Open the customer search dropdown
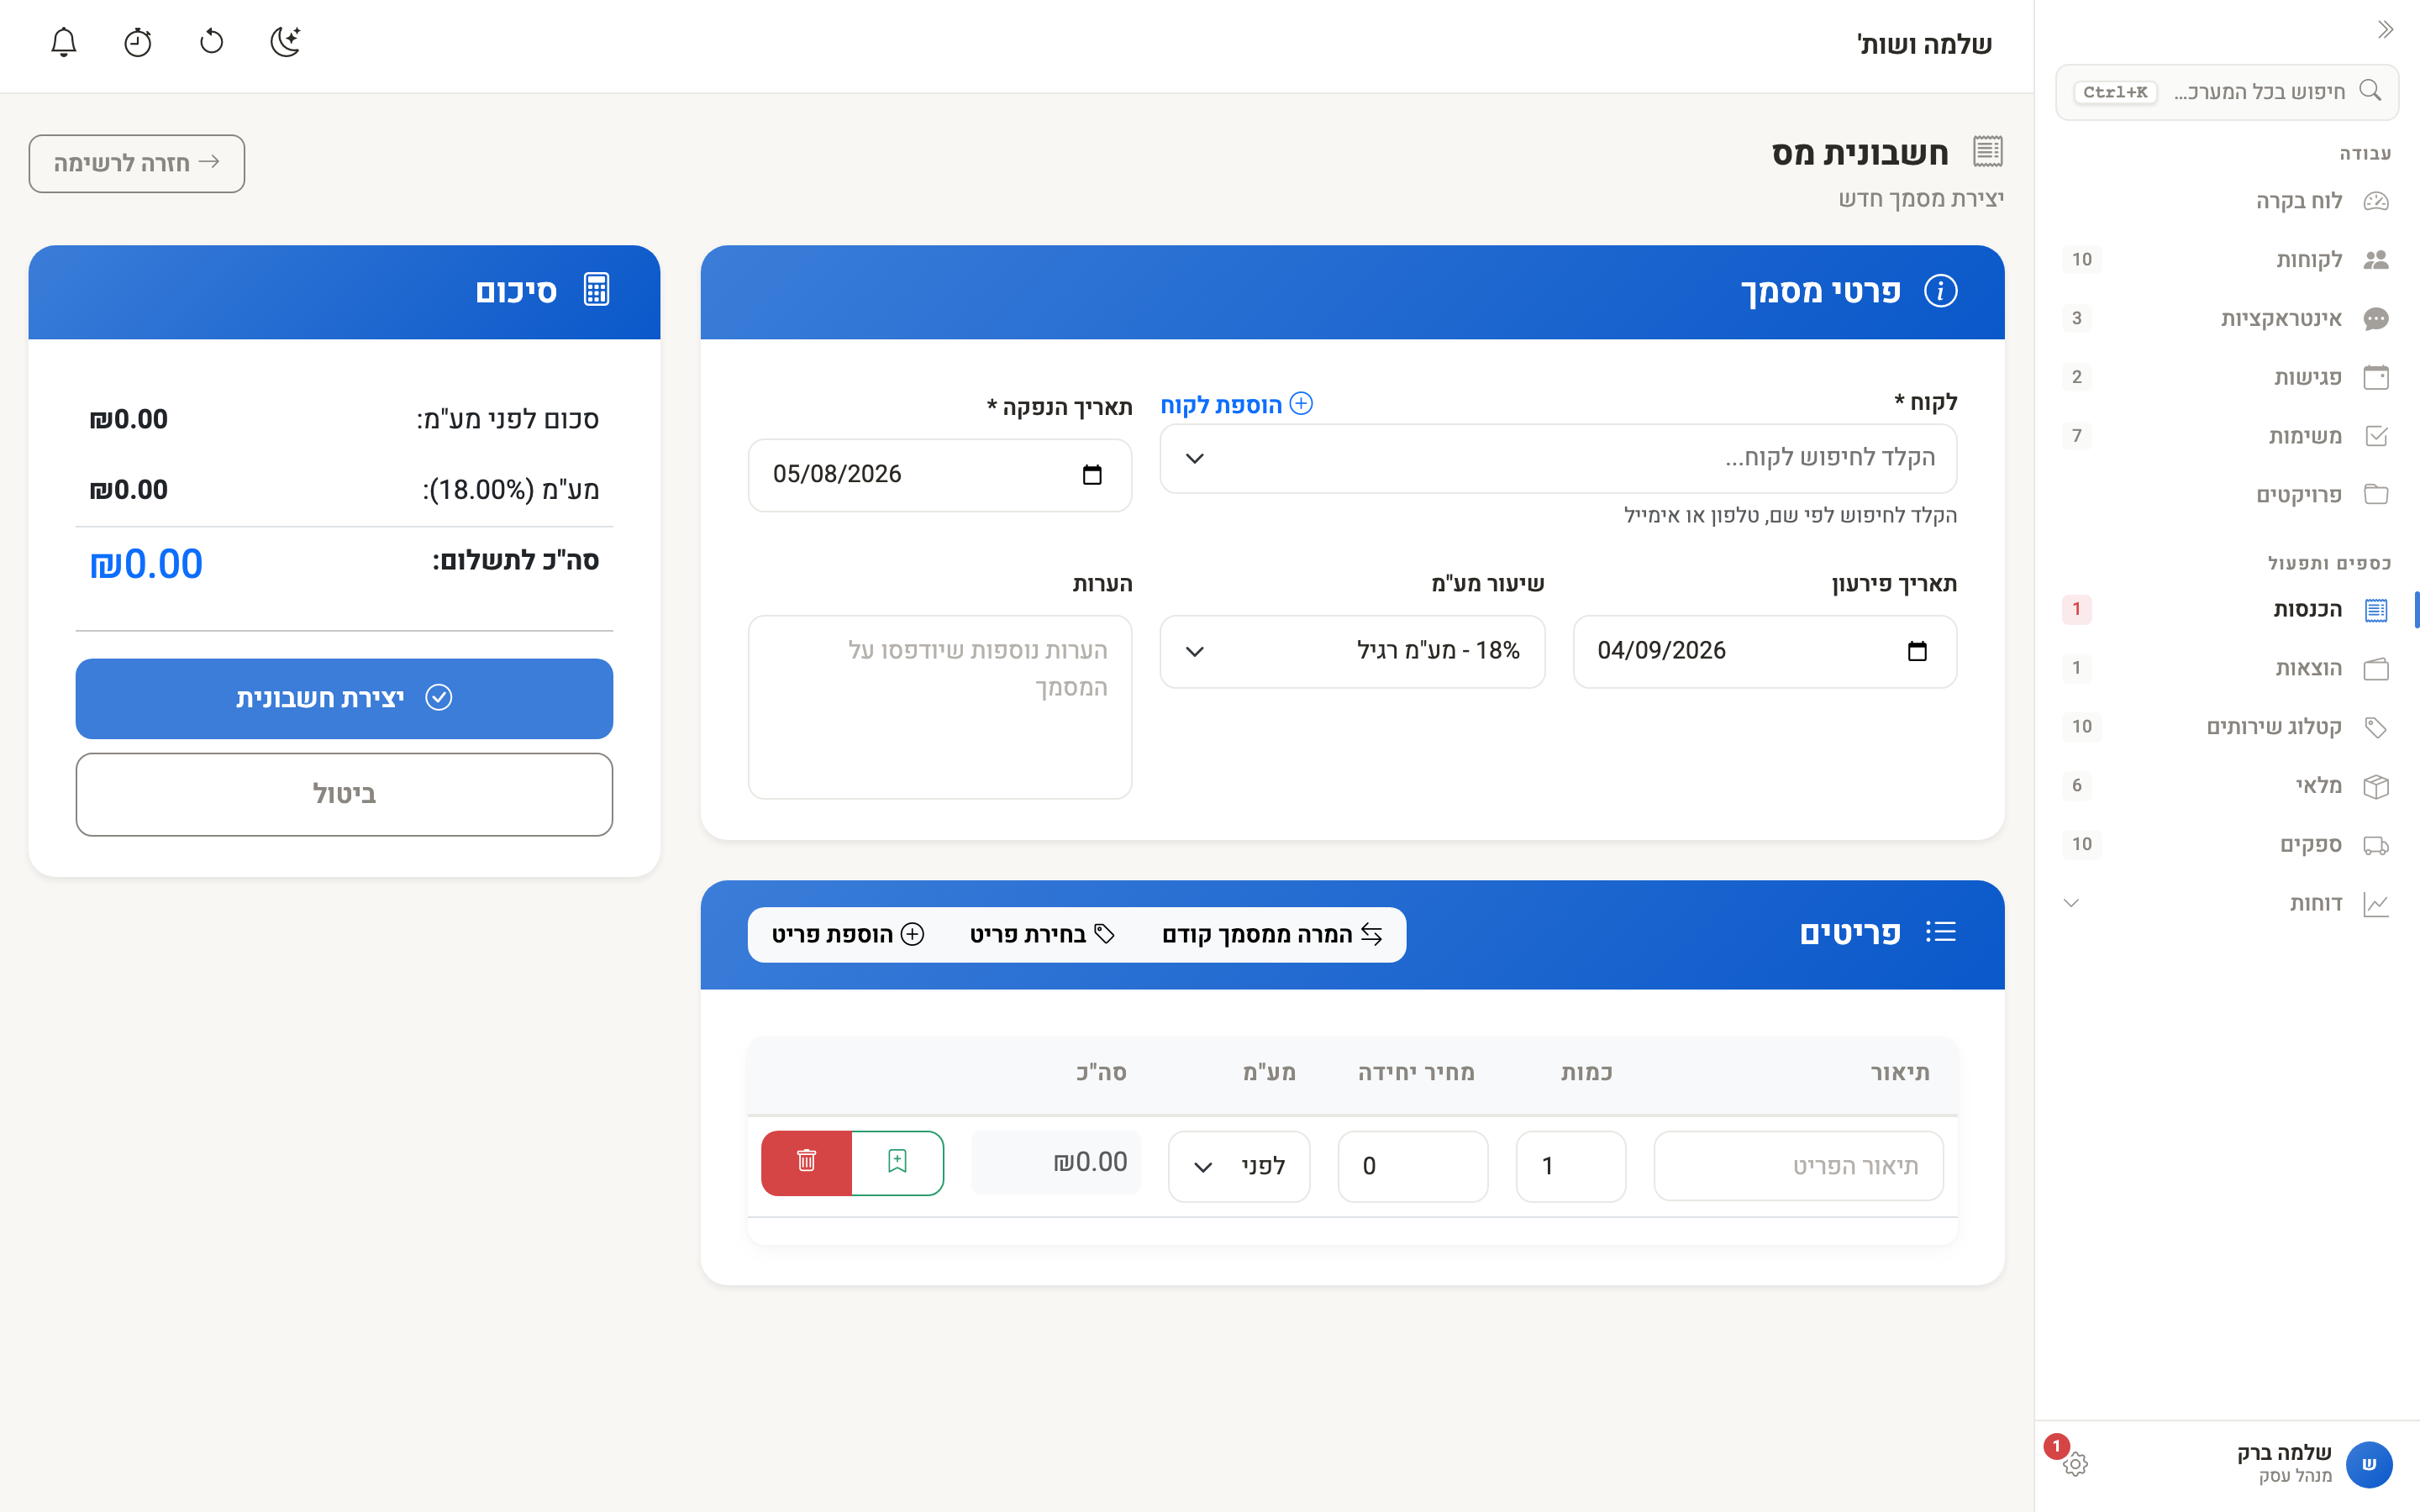 tap(1558, 458)
